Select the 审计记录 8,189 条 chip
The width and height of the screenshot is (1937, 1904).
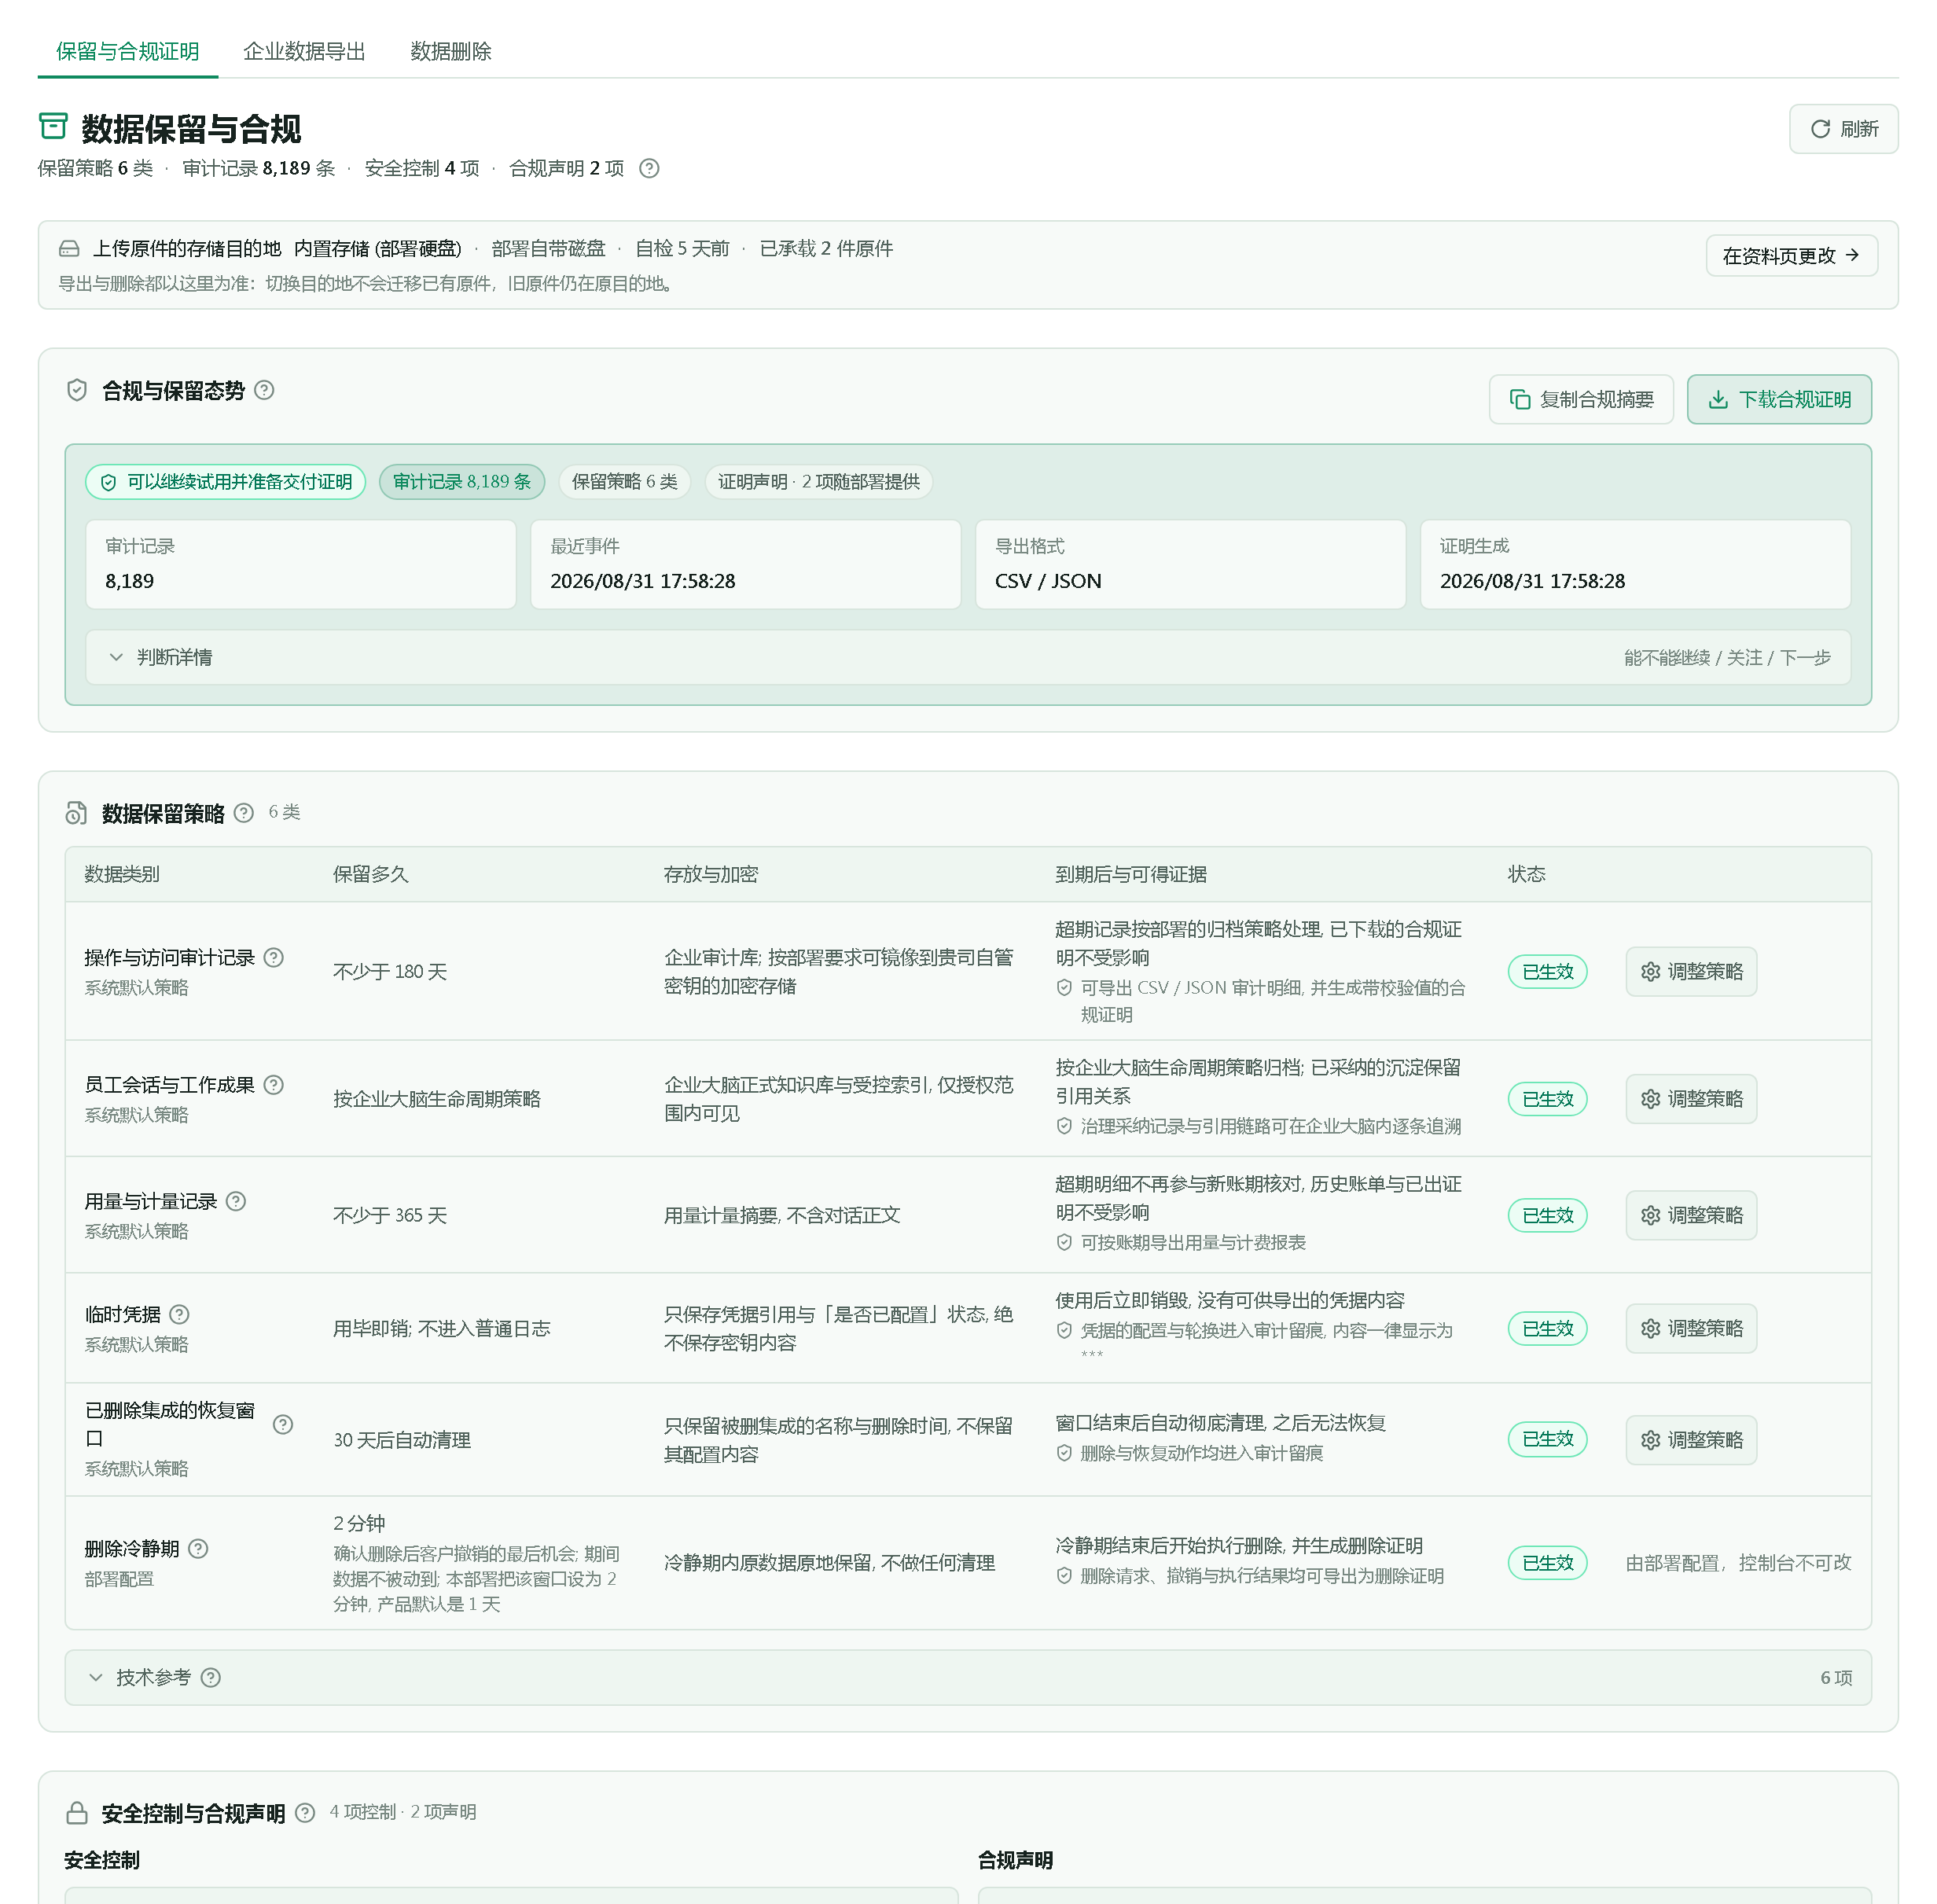click(462, 481)
